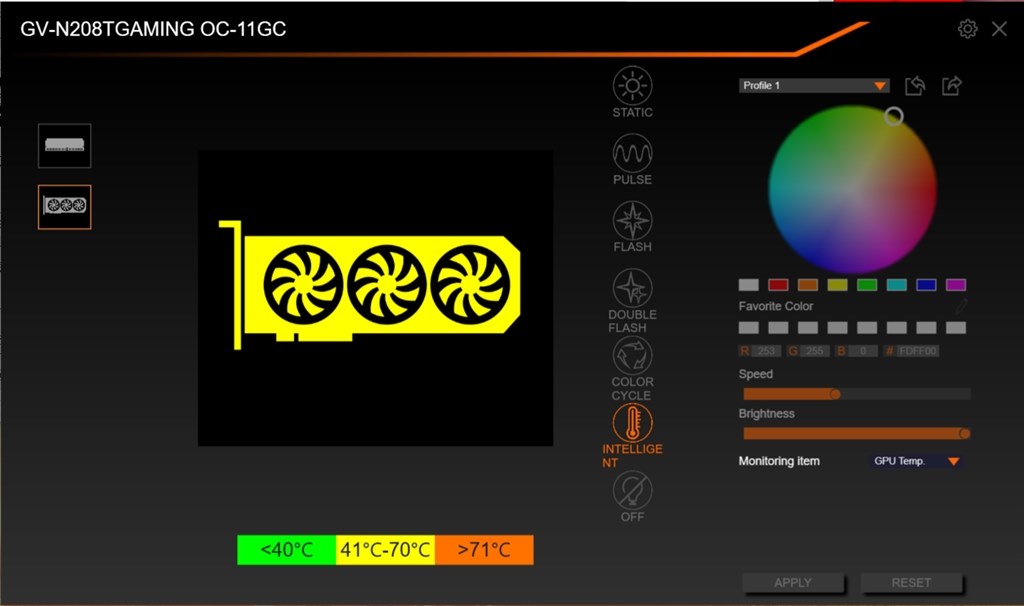Image resolution: width=1024 pixels, height=606 pixels.
Task: Pick the cyan preset color swatch
Action: pyautogui.click(x=897, y=285)
